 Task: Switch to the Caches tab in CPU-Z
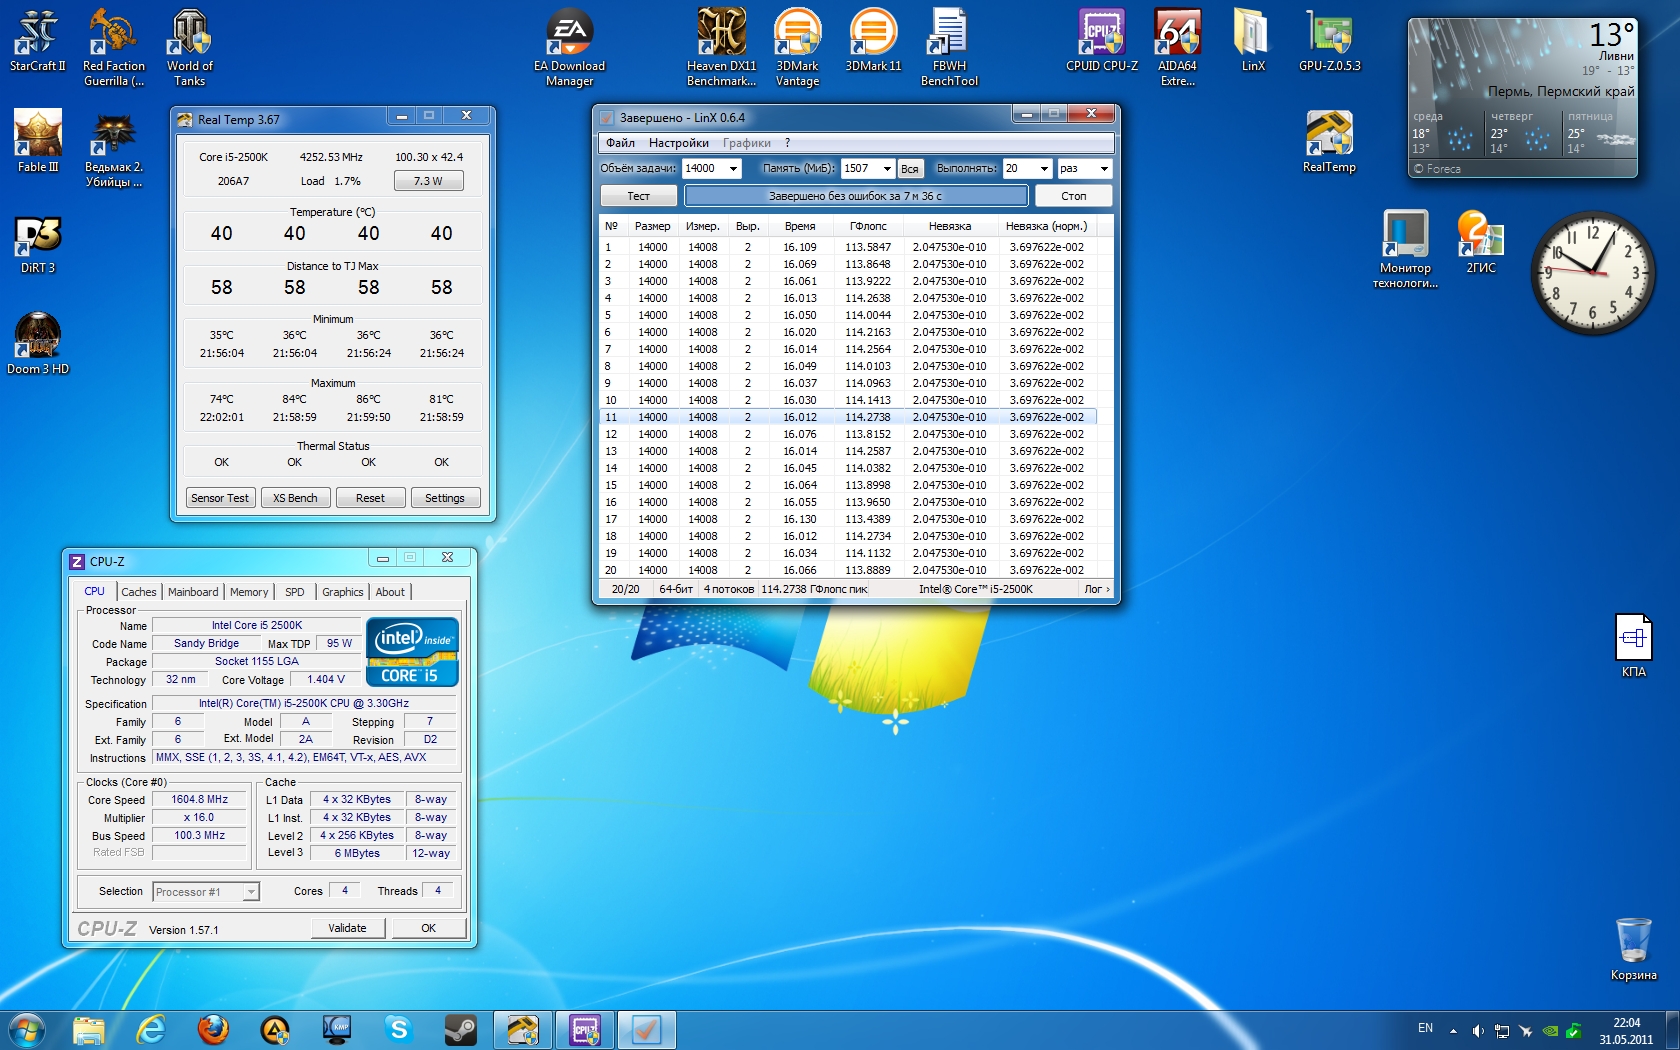click(x=139, y=592)
